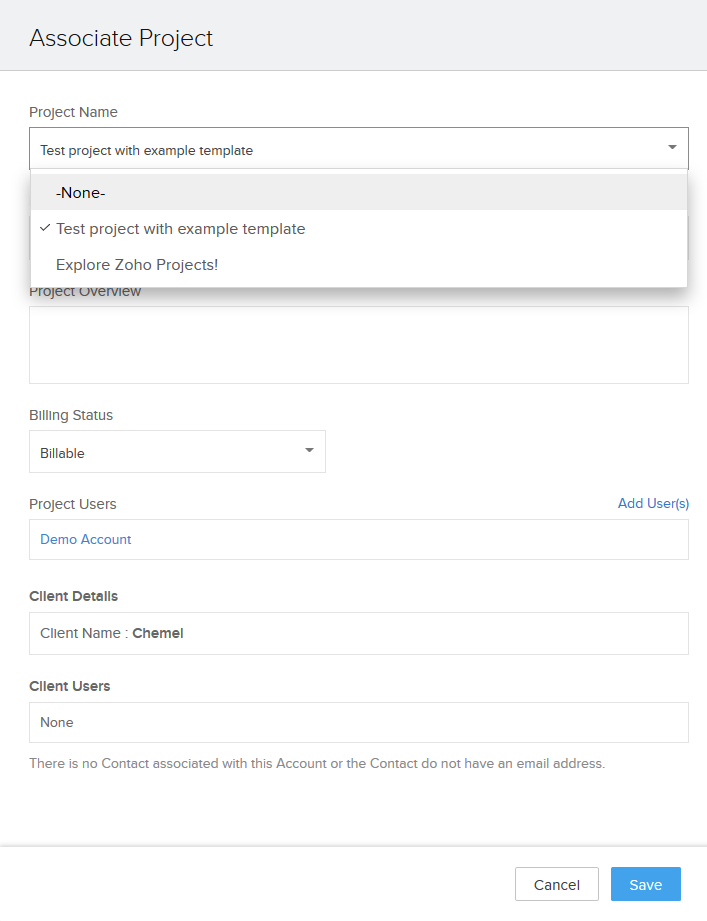Viewport: 707px width, 921px height.
Task: Click the Project Name combo box text
Action: [147, 151]
